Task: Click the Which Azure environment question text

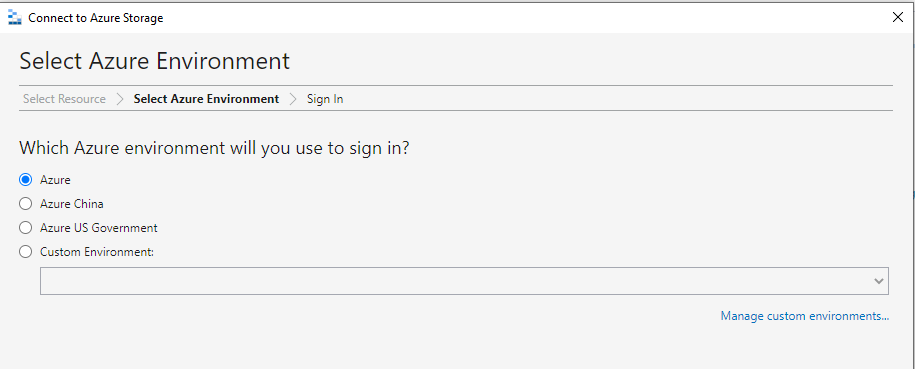Action: [x=214, y=148]
